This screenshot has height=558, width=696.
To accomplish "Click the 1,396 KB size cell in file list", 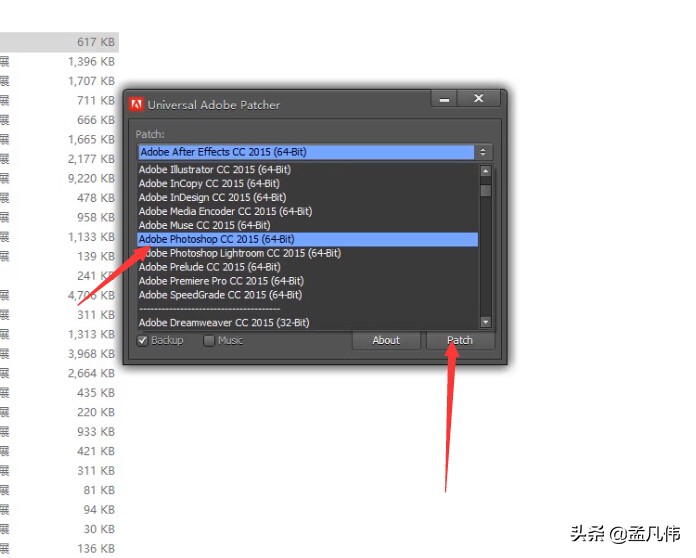I will [91, 62].
